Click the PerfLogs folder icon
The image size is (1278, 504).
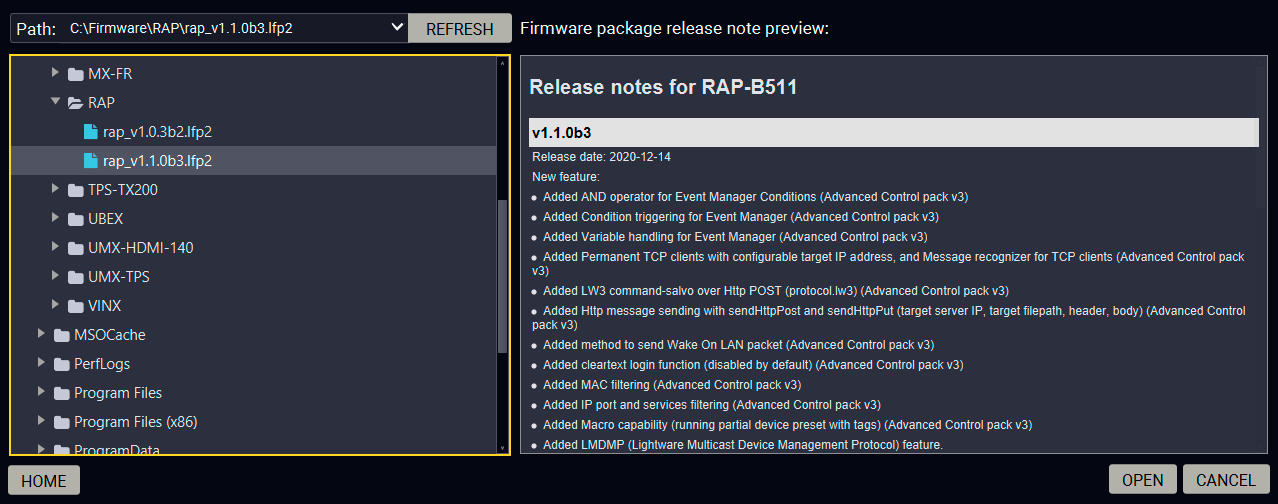[x=61, y=364]
